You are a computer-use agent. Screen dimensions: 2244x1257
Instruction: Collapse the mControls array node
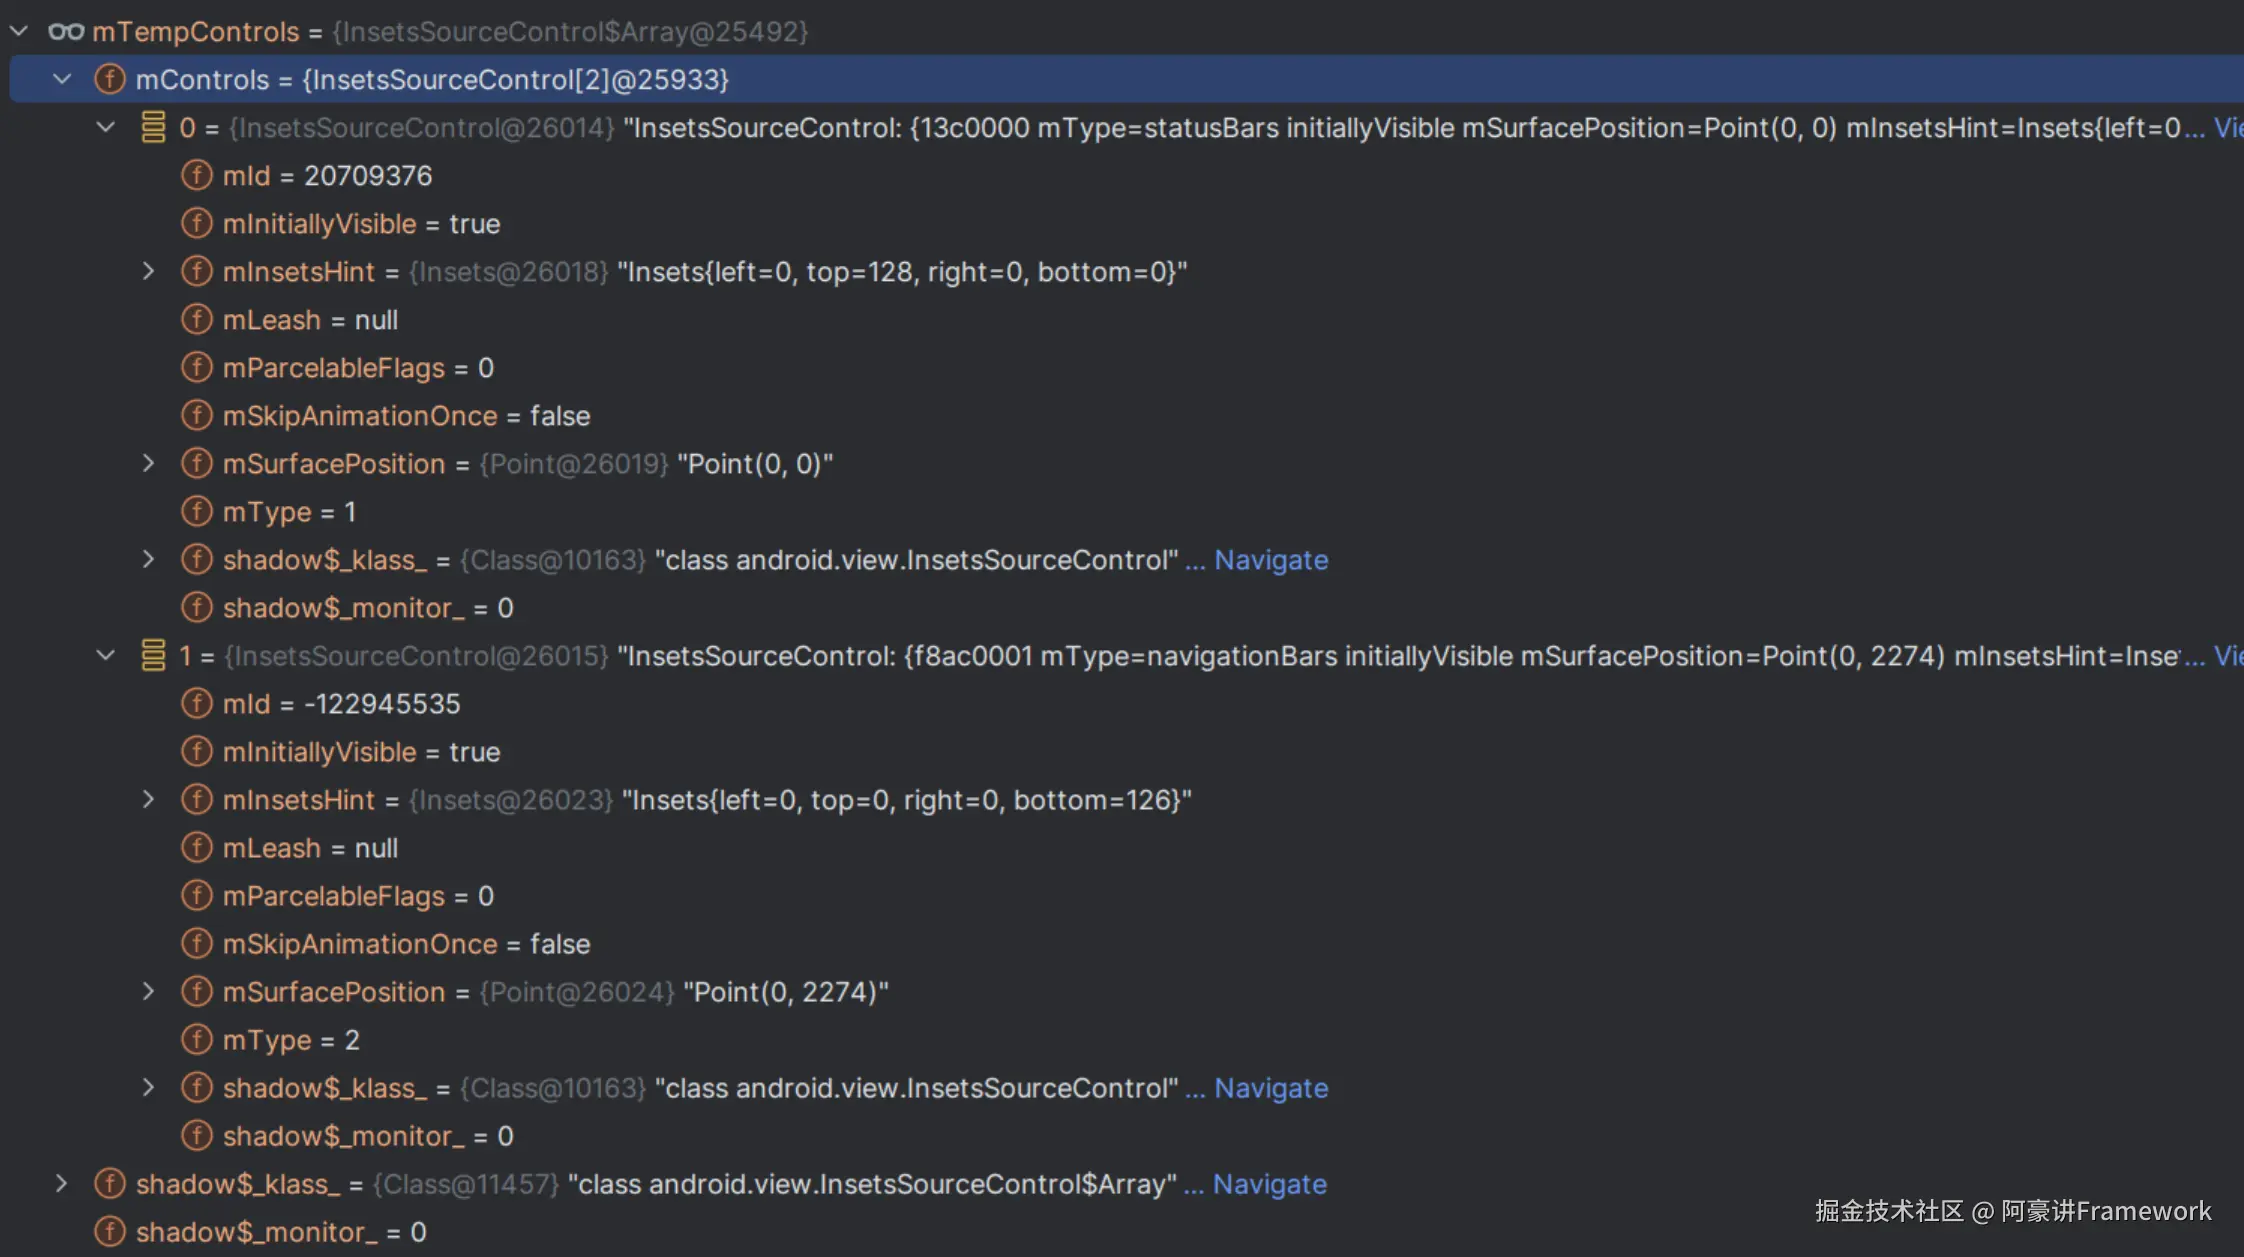click(x=62, y=79)
